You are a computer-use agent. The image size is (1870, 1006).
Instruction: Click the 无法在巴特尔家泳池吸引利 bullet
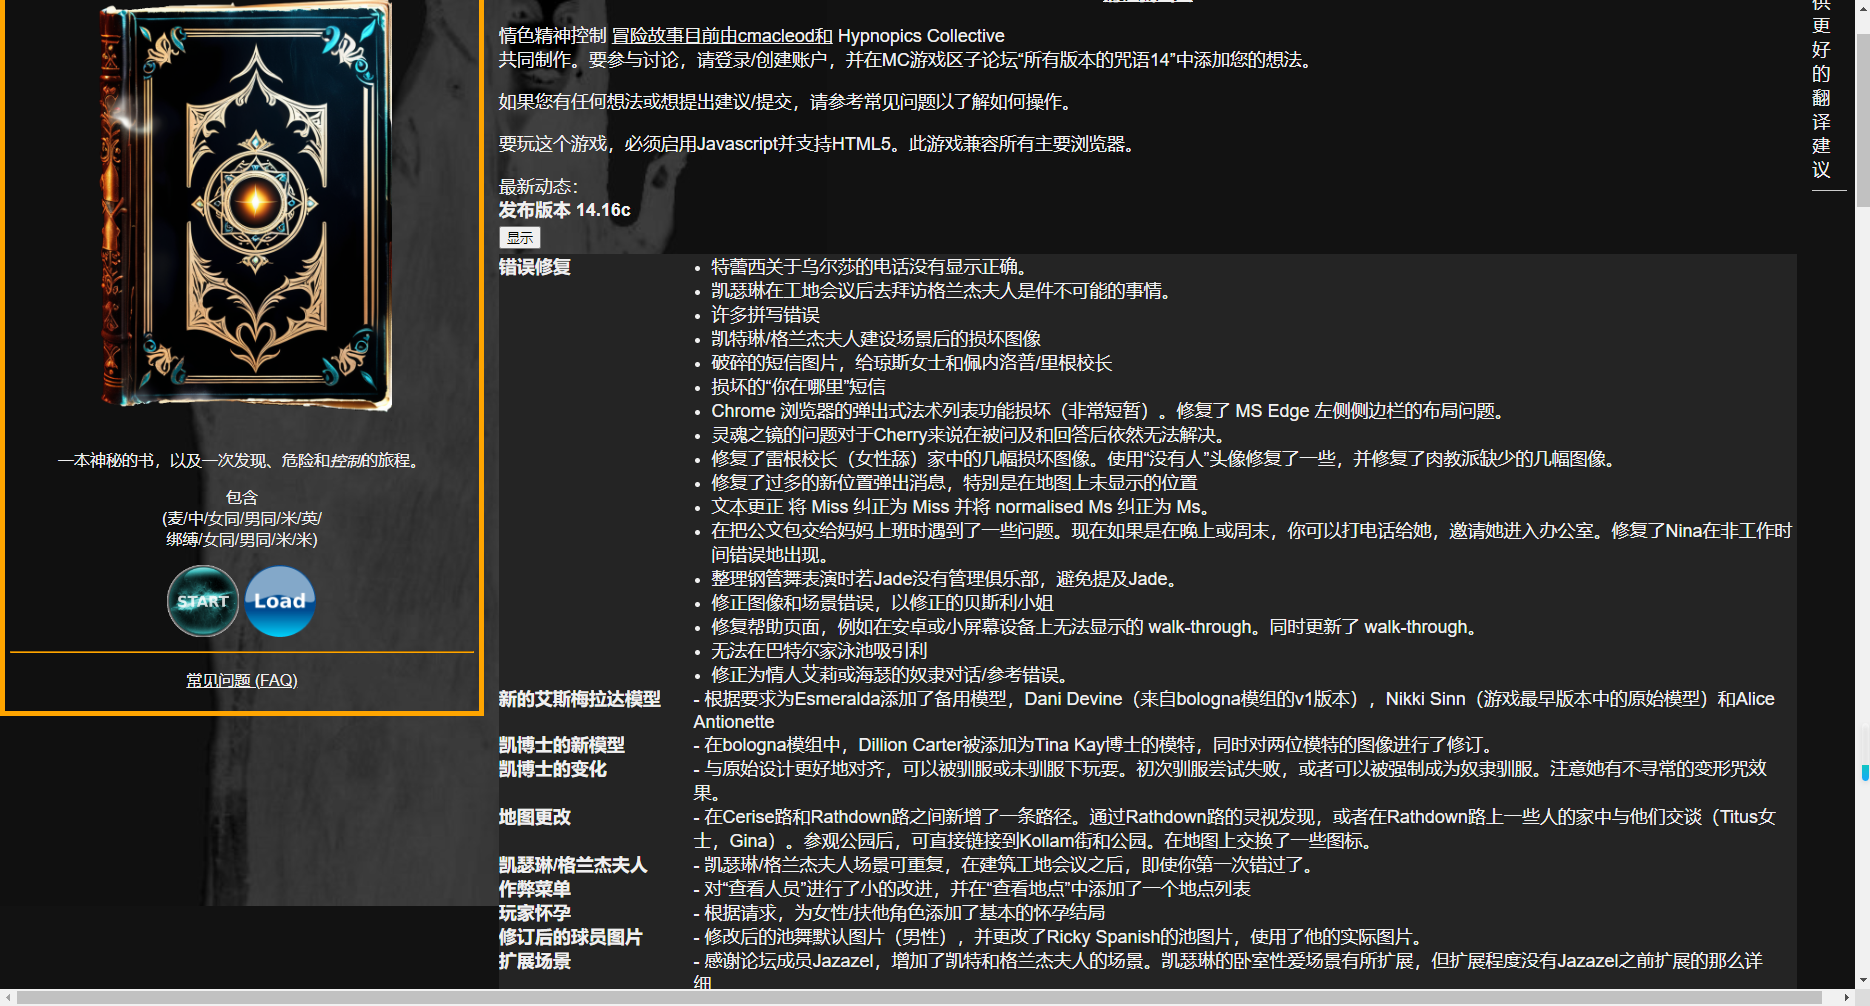tap(819, 651)
